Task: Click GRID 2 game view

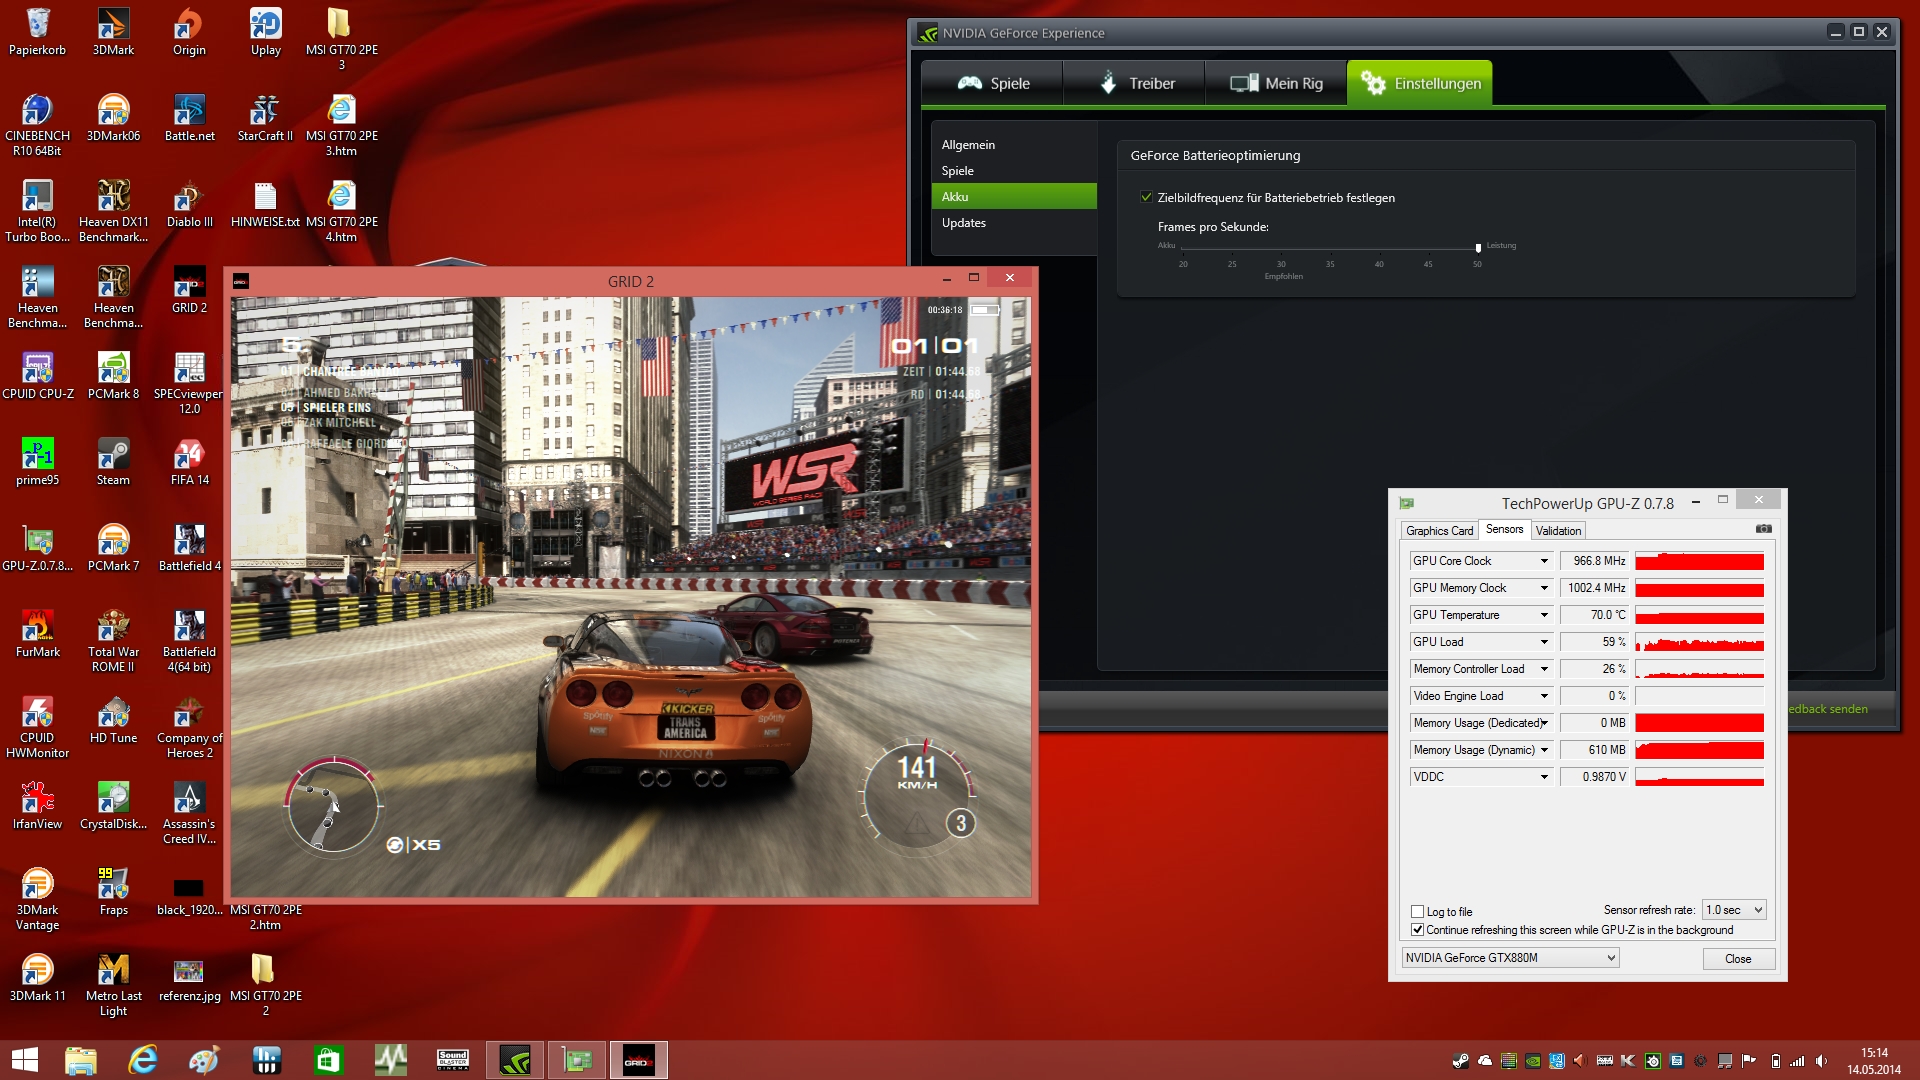Action: click(x=631, y=597)
